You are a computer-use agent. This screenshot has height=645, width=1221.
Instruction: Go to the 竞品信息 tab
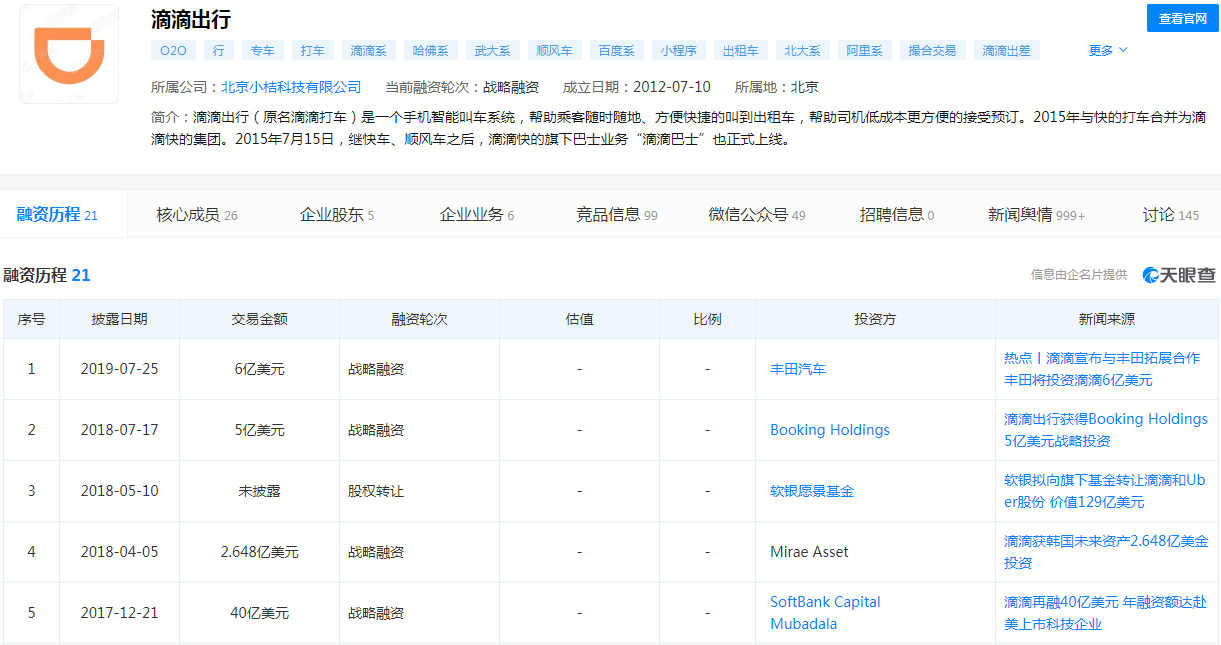(617, 214)
